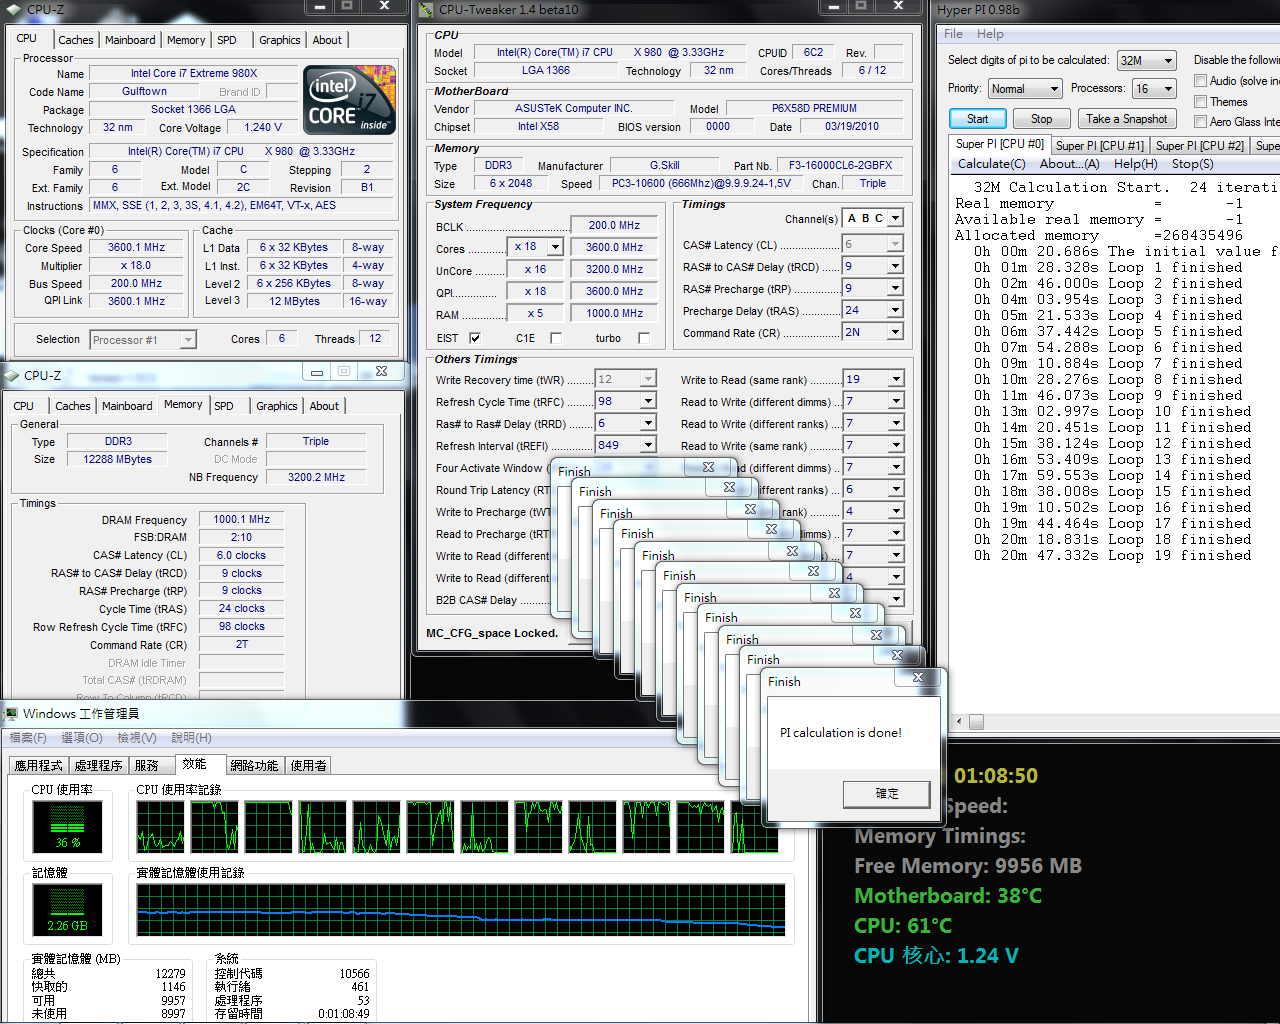Open the 服務 tab in Task Manager
The width and height of the screenshot is (1280, 1024).
147,766
